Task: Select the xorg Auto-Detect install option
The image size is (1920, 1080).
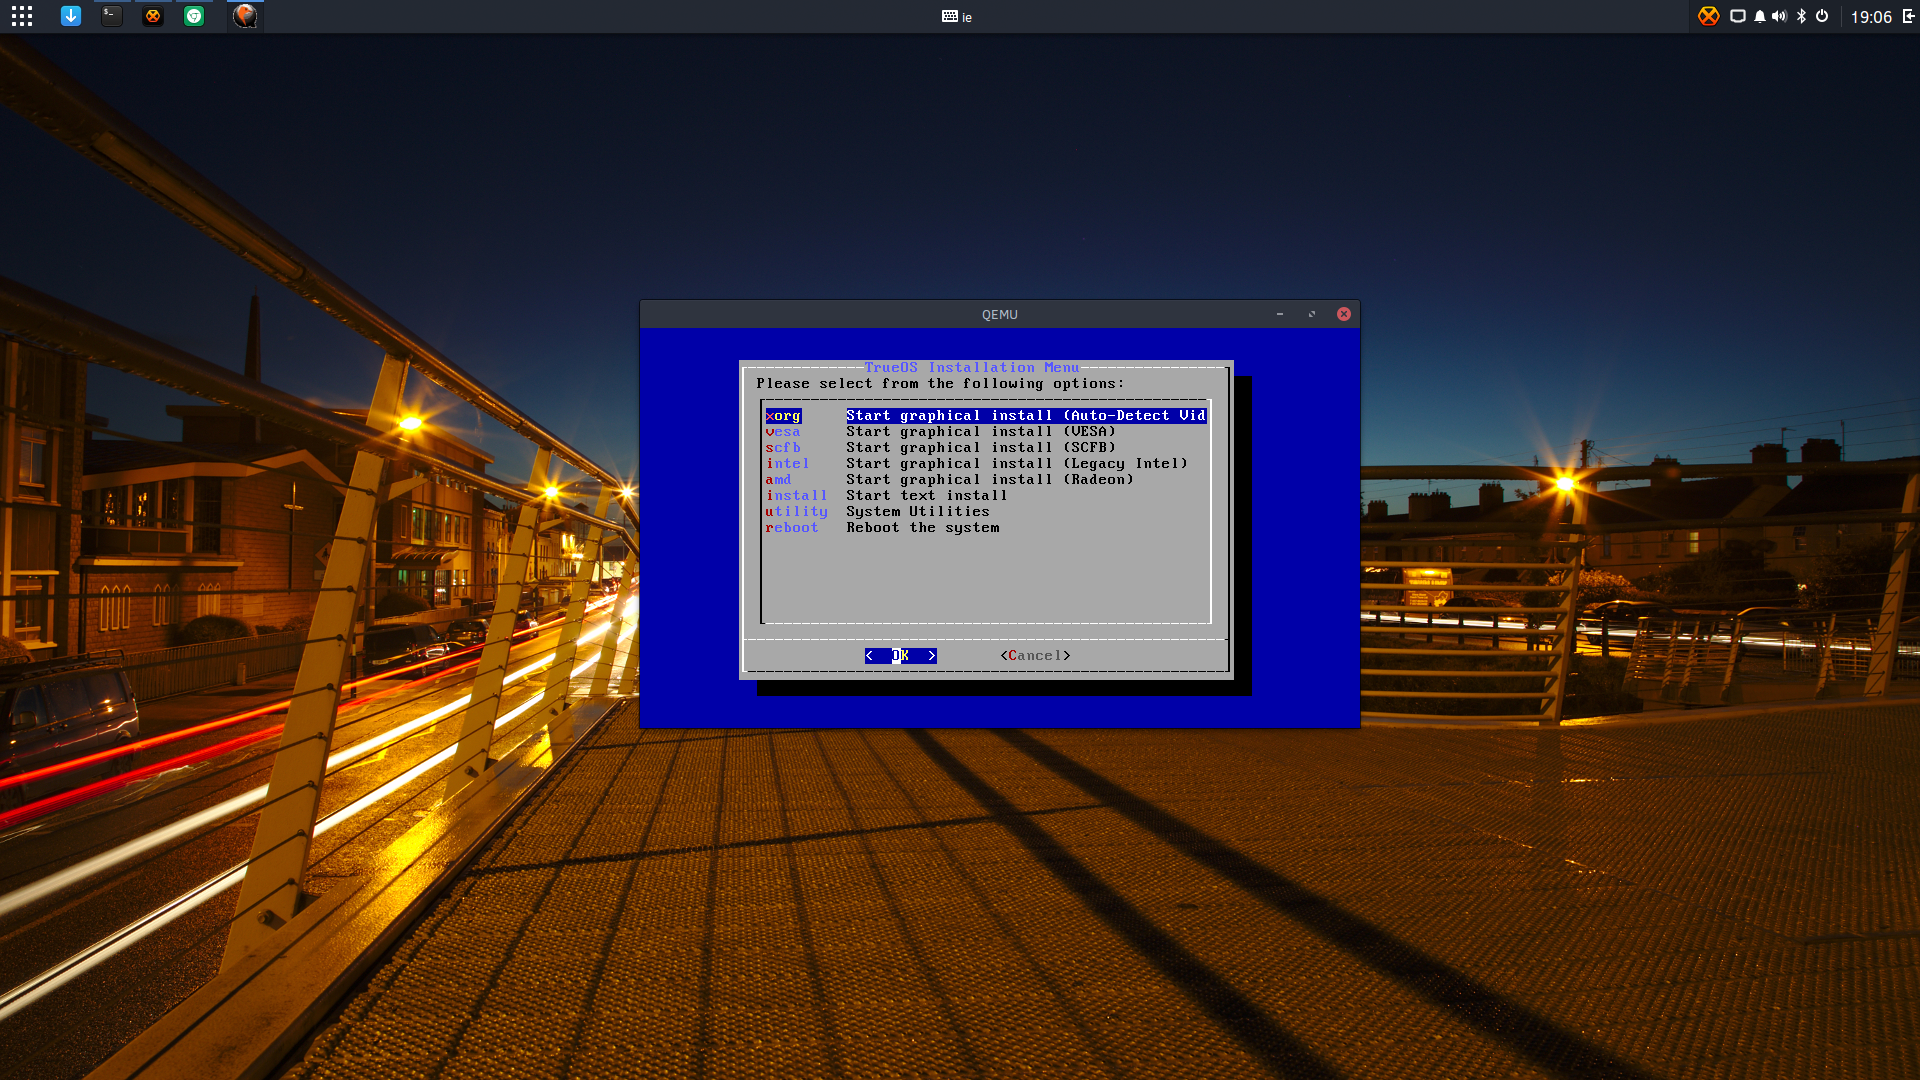Action: click(x=986, y=416)
